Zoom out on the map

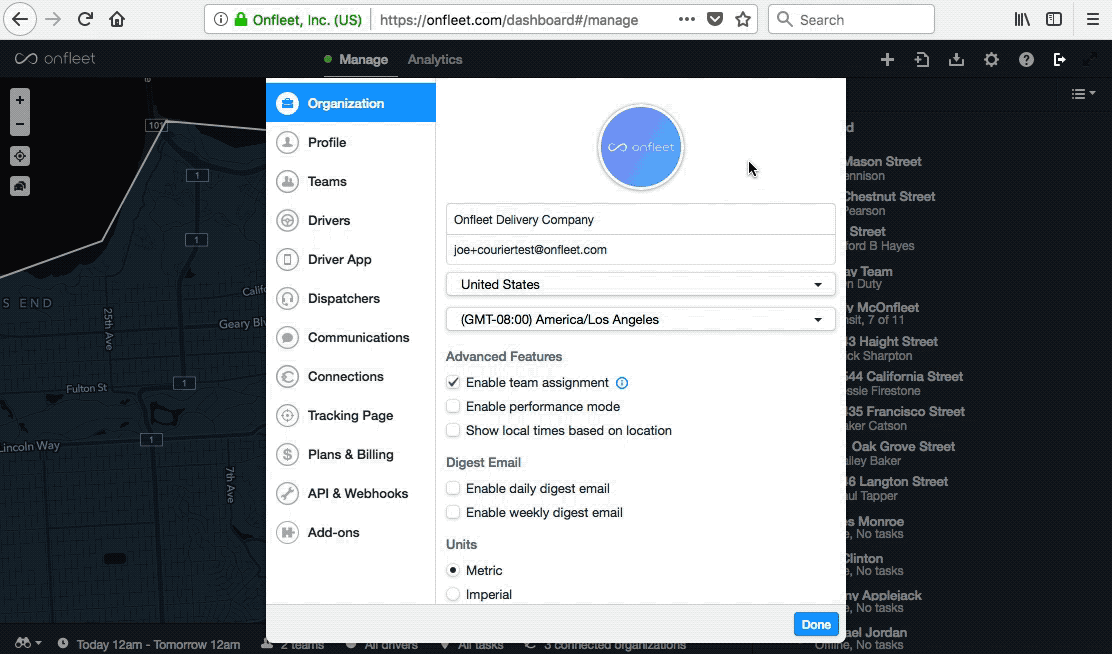tap(20, 124)
